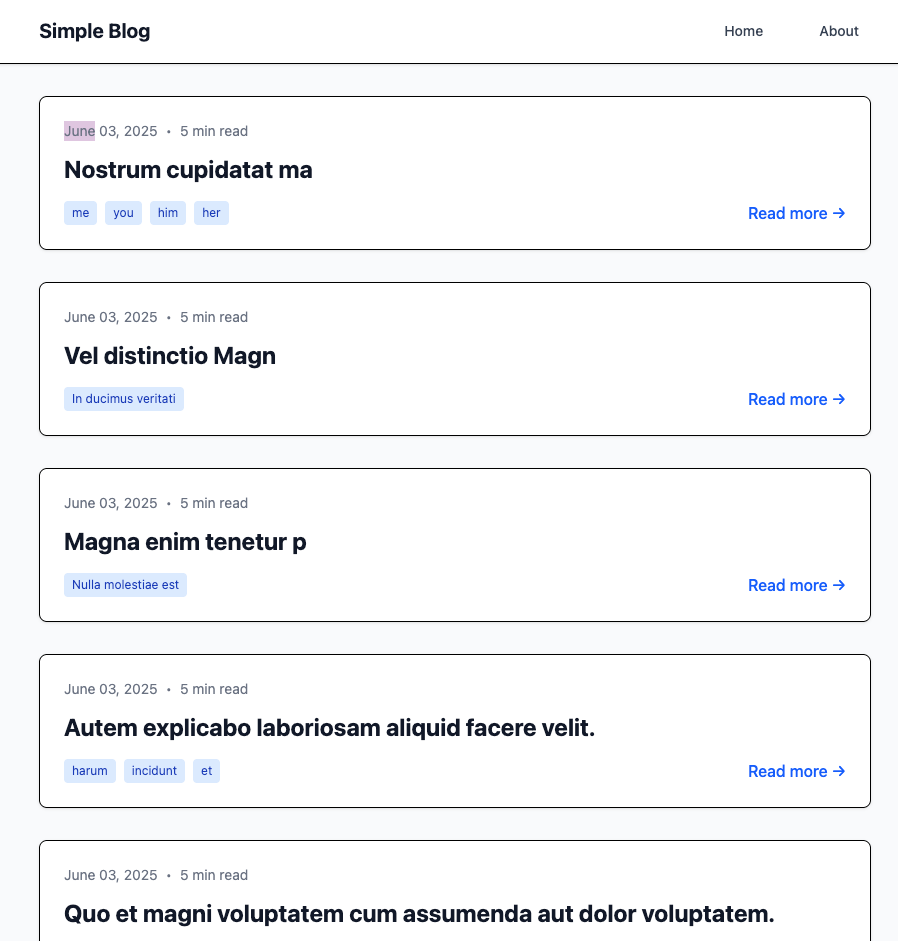Read more of Autem explicabo laboriosam post
This screenshot has width=898, height=941.
(x=796, y=771)
